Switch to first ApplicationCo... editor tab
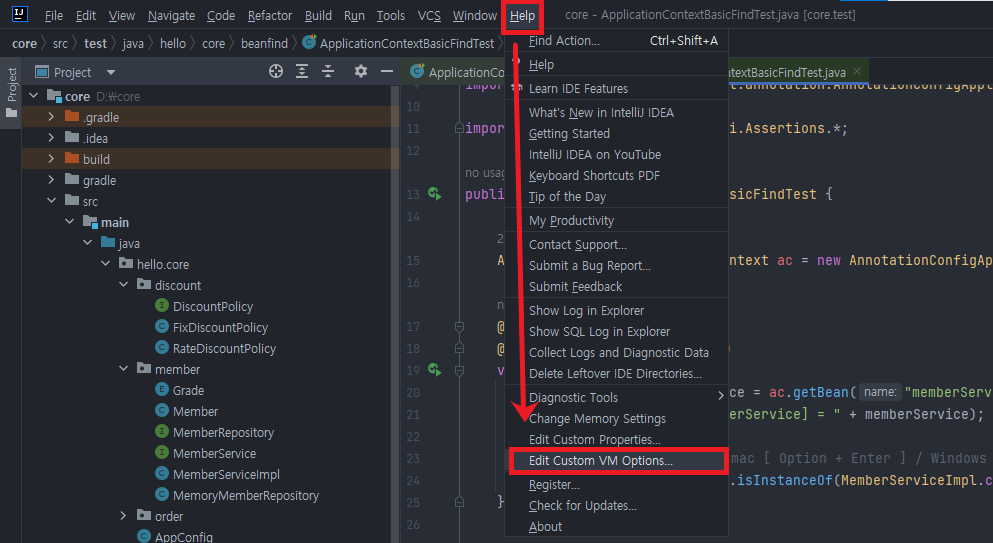This screenshot has height=543, width=993. pos(455,72)
